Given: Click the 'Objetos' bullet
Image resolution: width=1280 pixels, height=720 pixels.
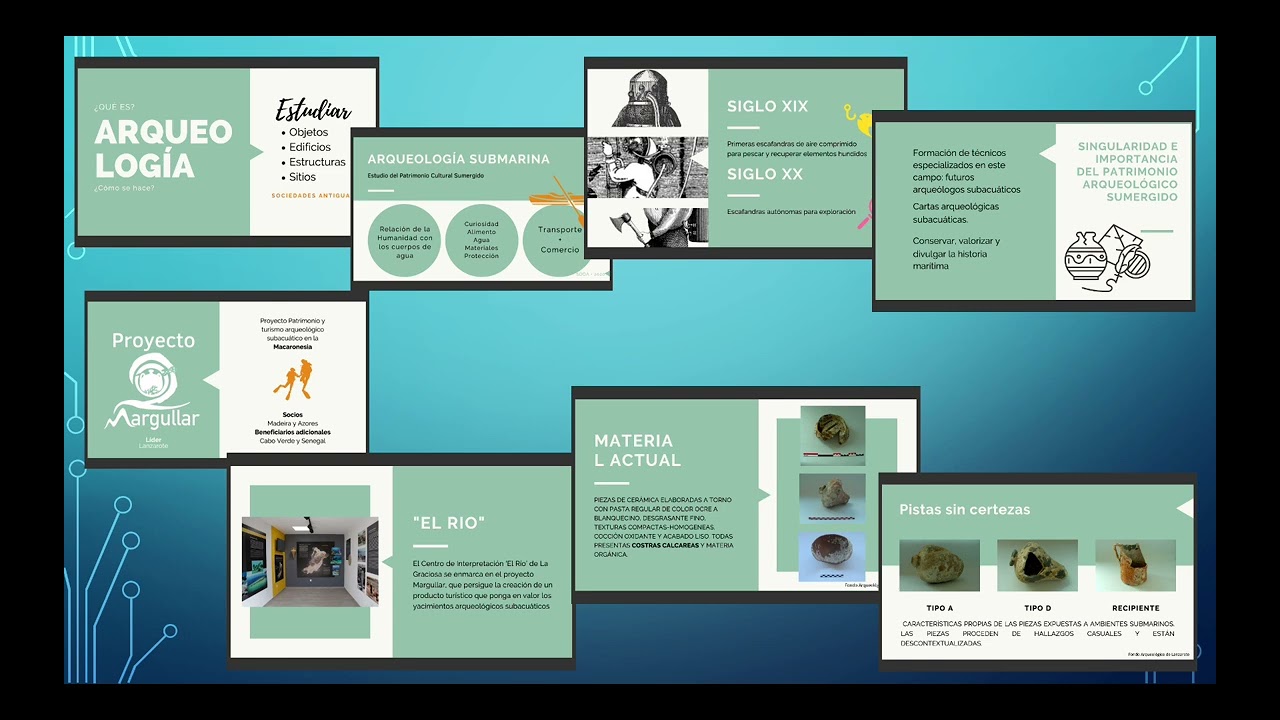Looking at the screenshot, I should [x=306, y=132].
